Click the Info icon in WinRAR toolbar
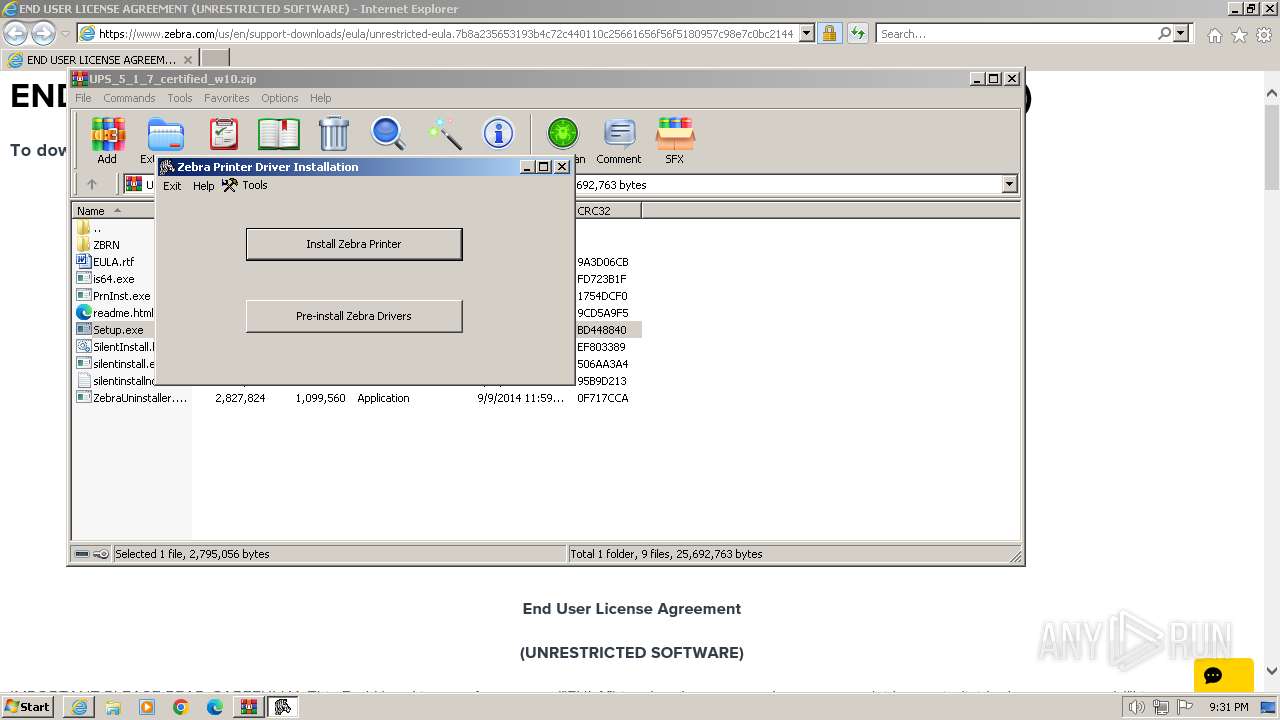The width and height of the screenshot is (1280, 720). [x=498, y=134]
